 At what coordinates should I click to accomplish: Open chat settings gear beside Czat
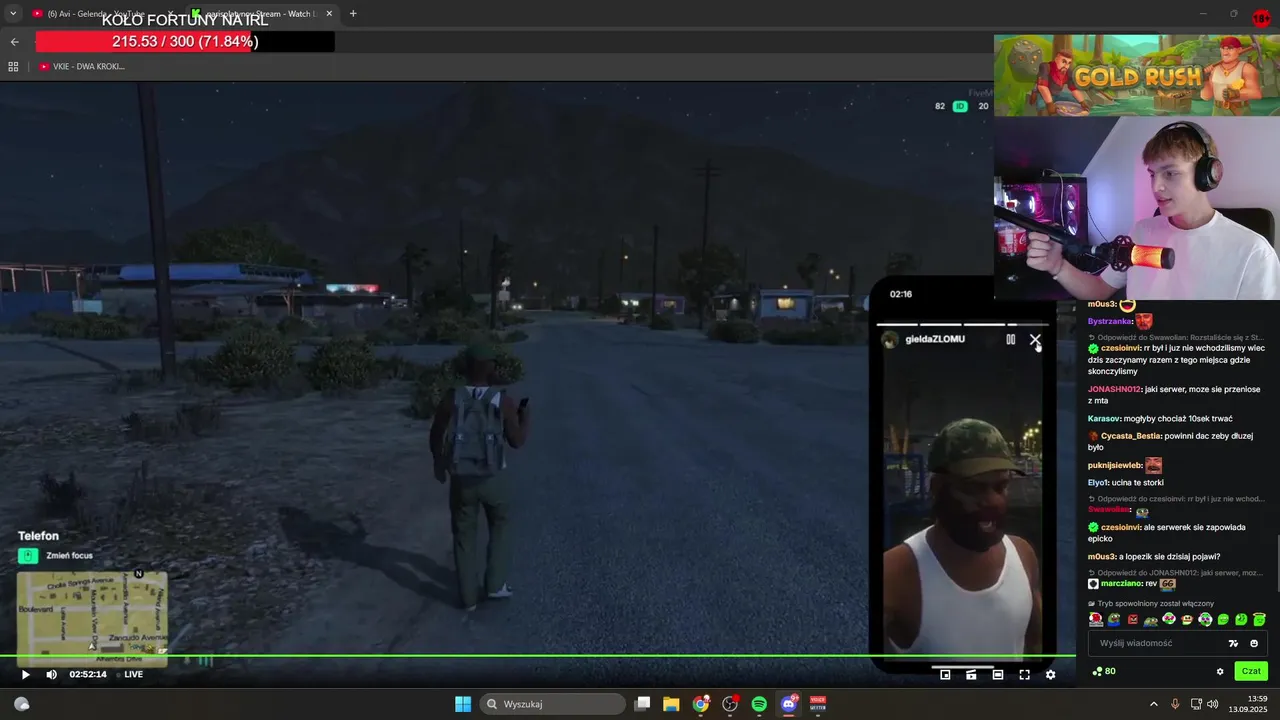click(x=1219, y=671)
